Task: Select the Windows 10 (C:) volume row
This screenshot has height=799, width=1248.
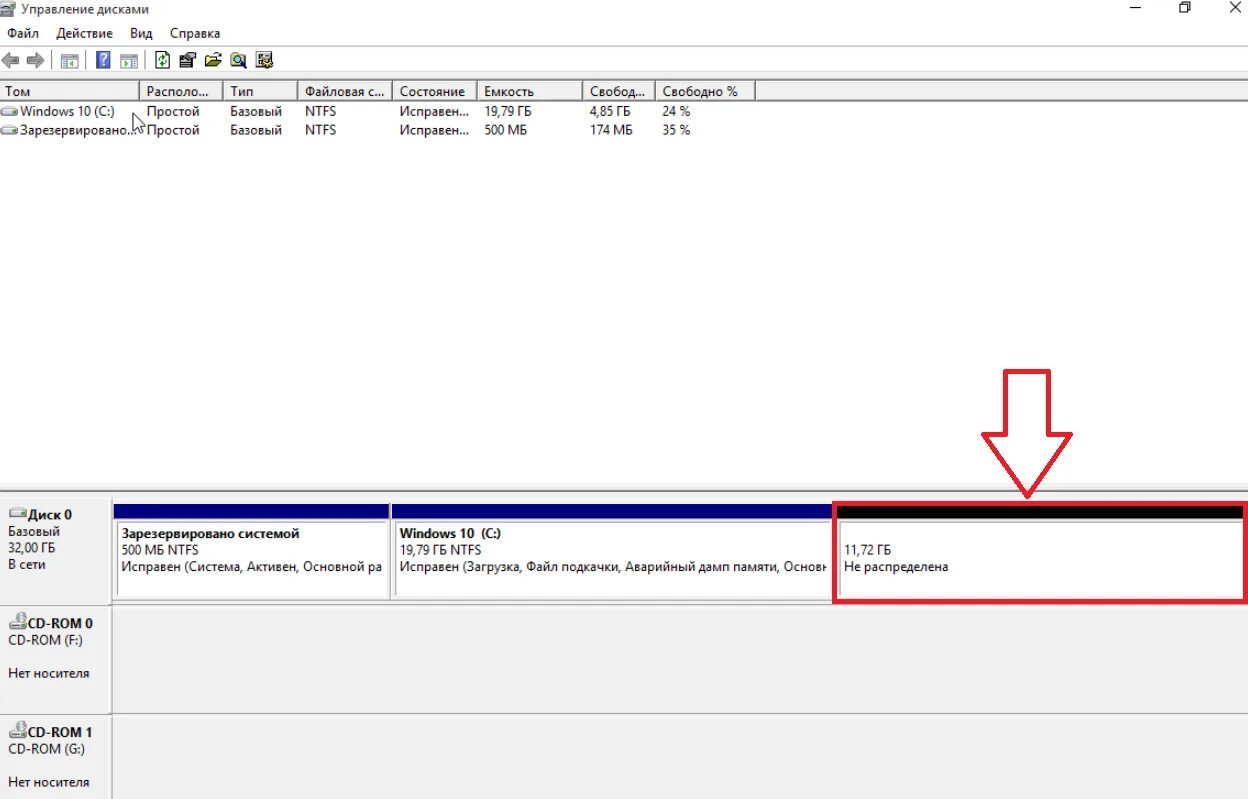Action: (377, 112)
